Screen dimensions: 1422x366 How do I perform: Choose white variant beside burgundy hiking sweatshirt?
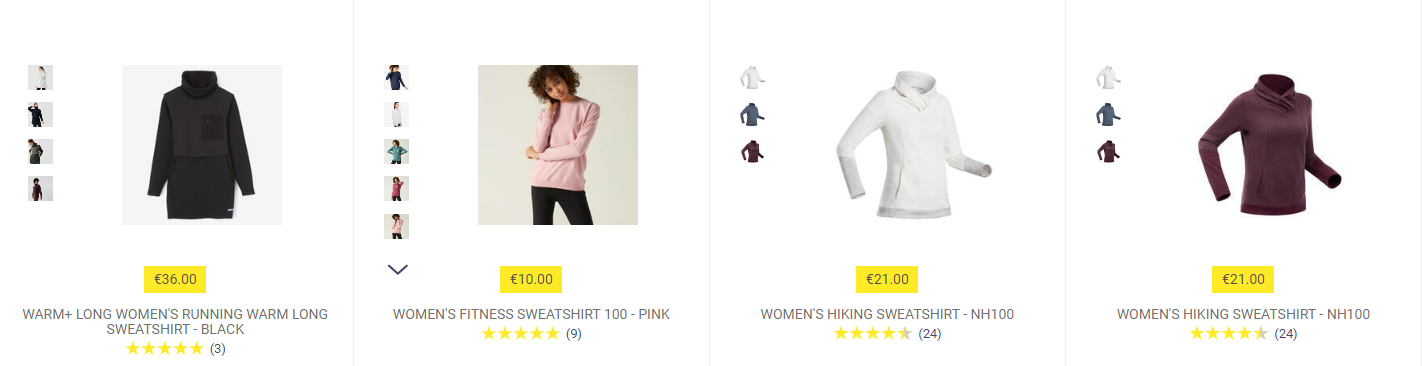click(x=1108, y=78)
